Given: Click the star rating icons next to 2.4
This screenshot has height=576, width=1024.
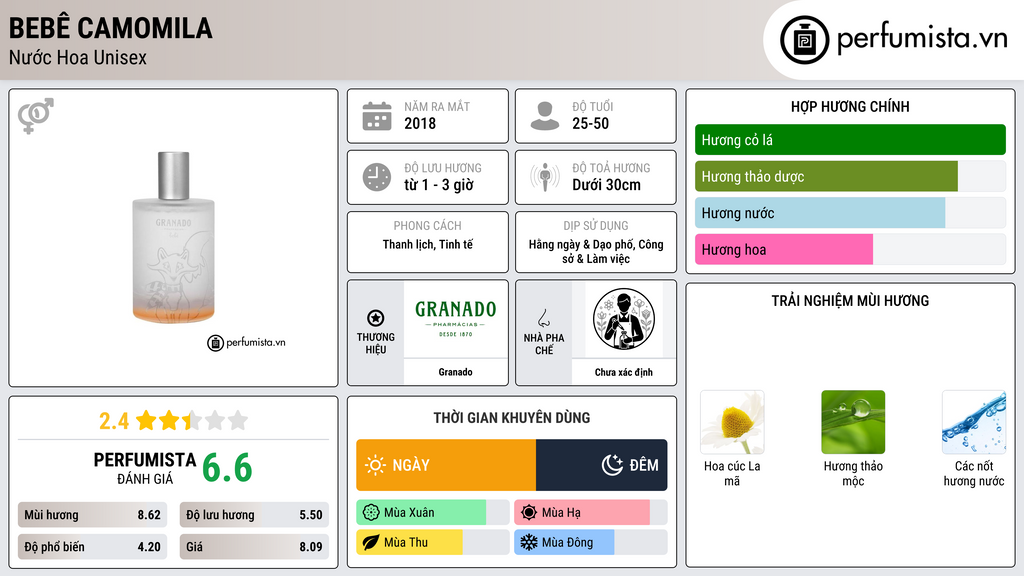Looking at the screenshot, I should click(192, 420).
